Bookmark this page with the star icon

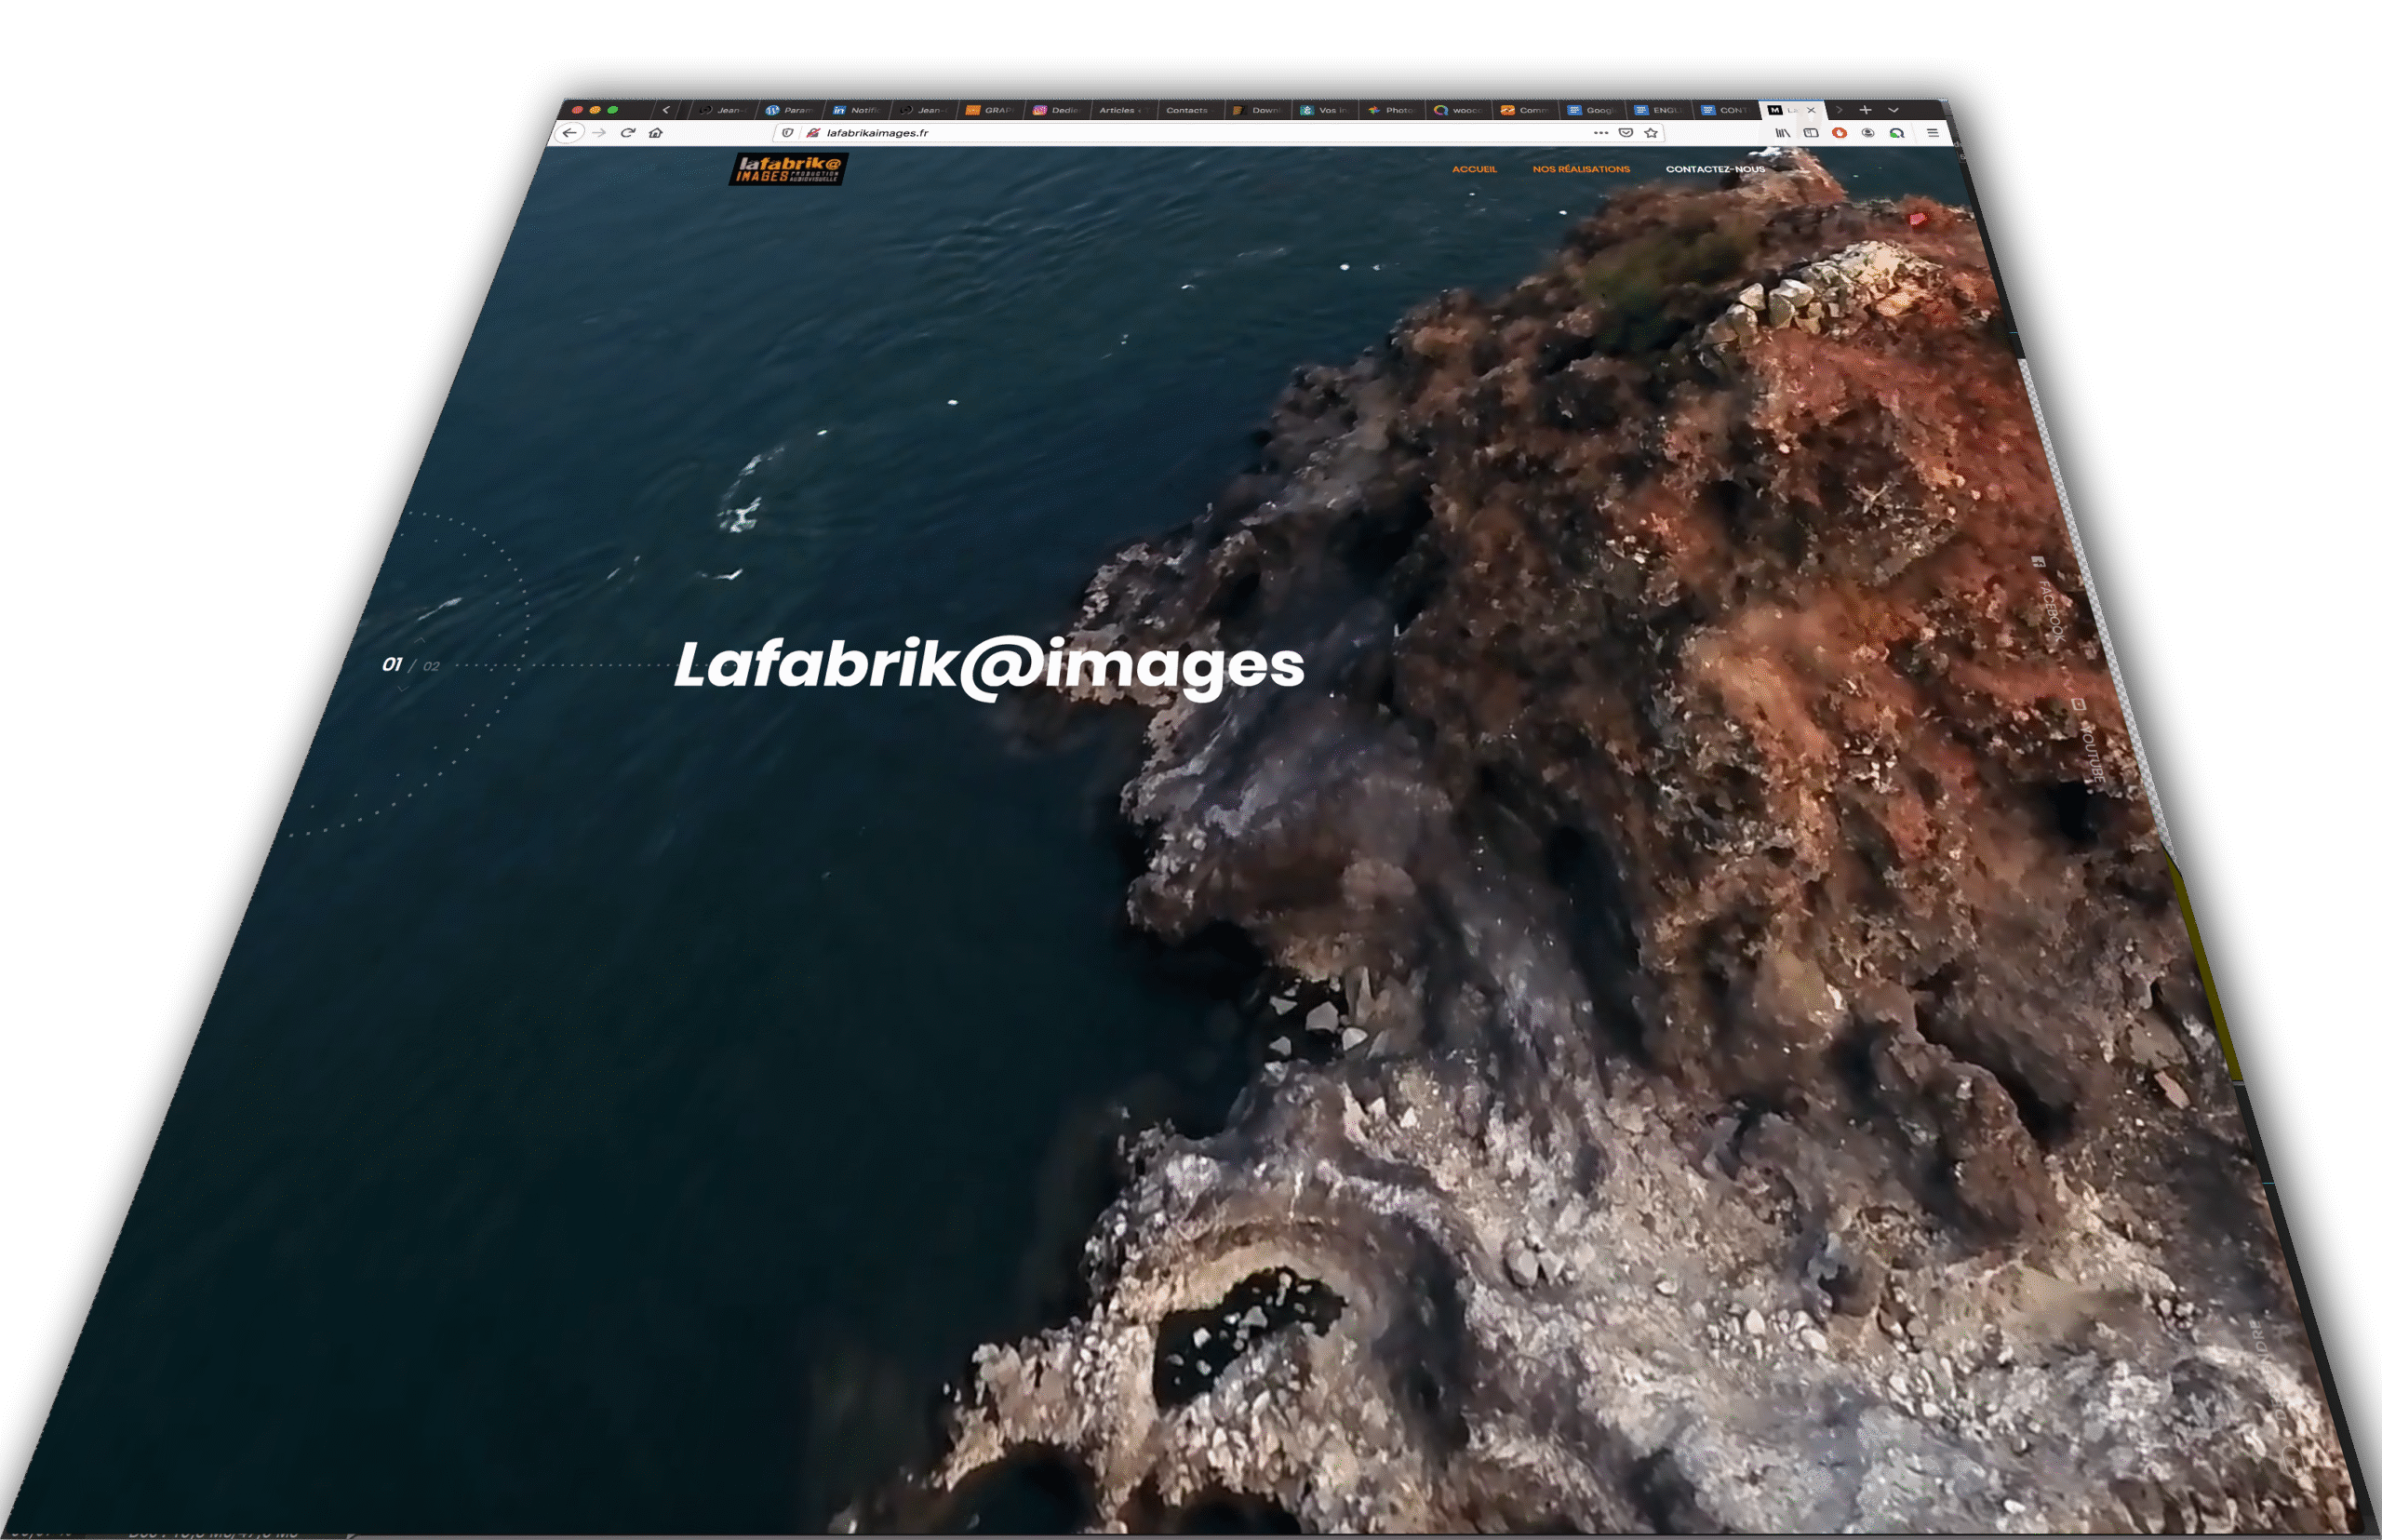(x=1651, y=132)
